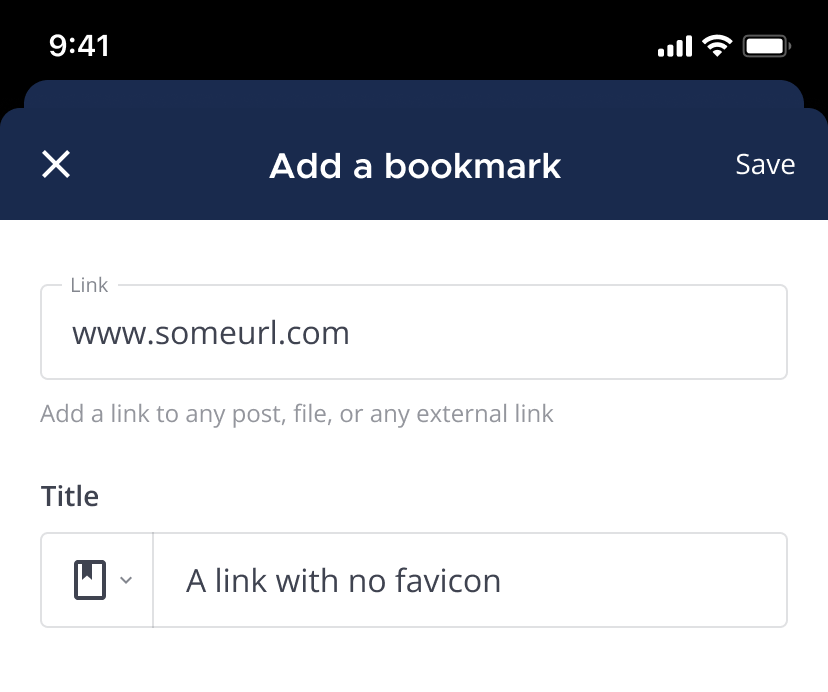Click the 'Title' field label
The image size is (828, 692).
pyautogui.click(x=70, y=496)
